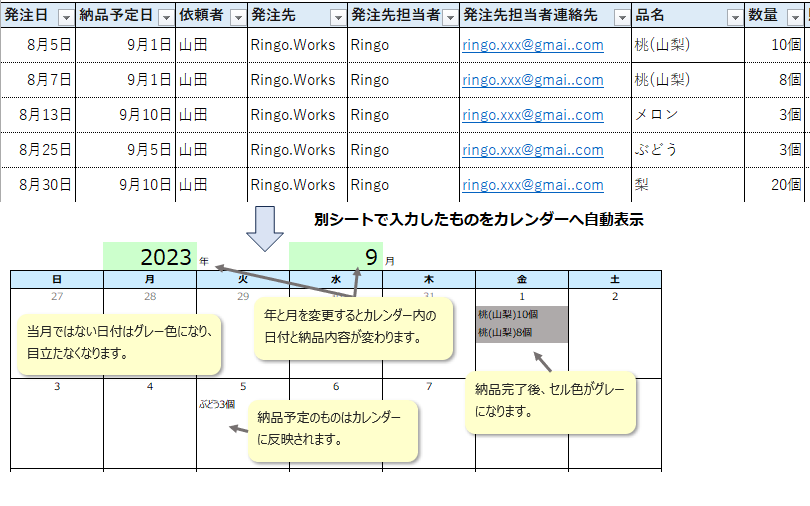Select calendar header 金
810x506 pixels.
coord(522,279)
